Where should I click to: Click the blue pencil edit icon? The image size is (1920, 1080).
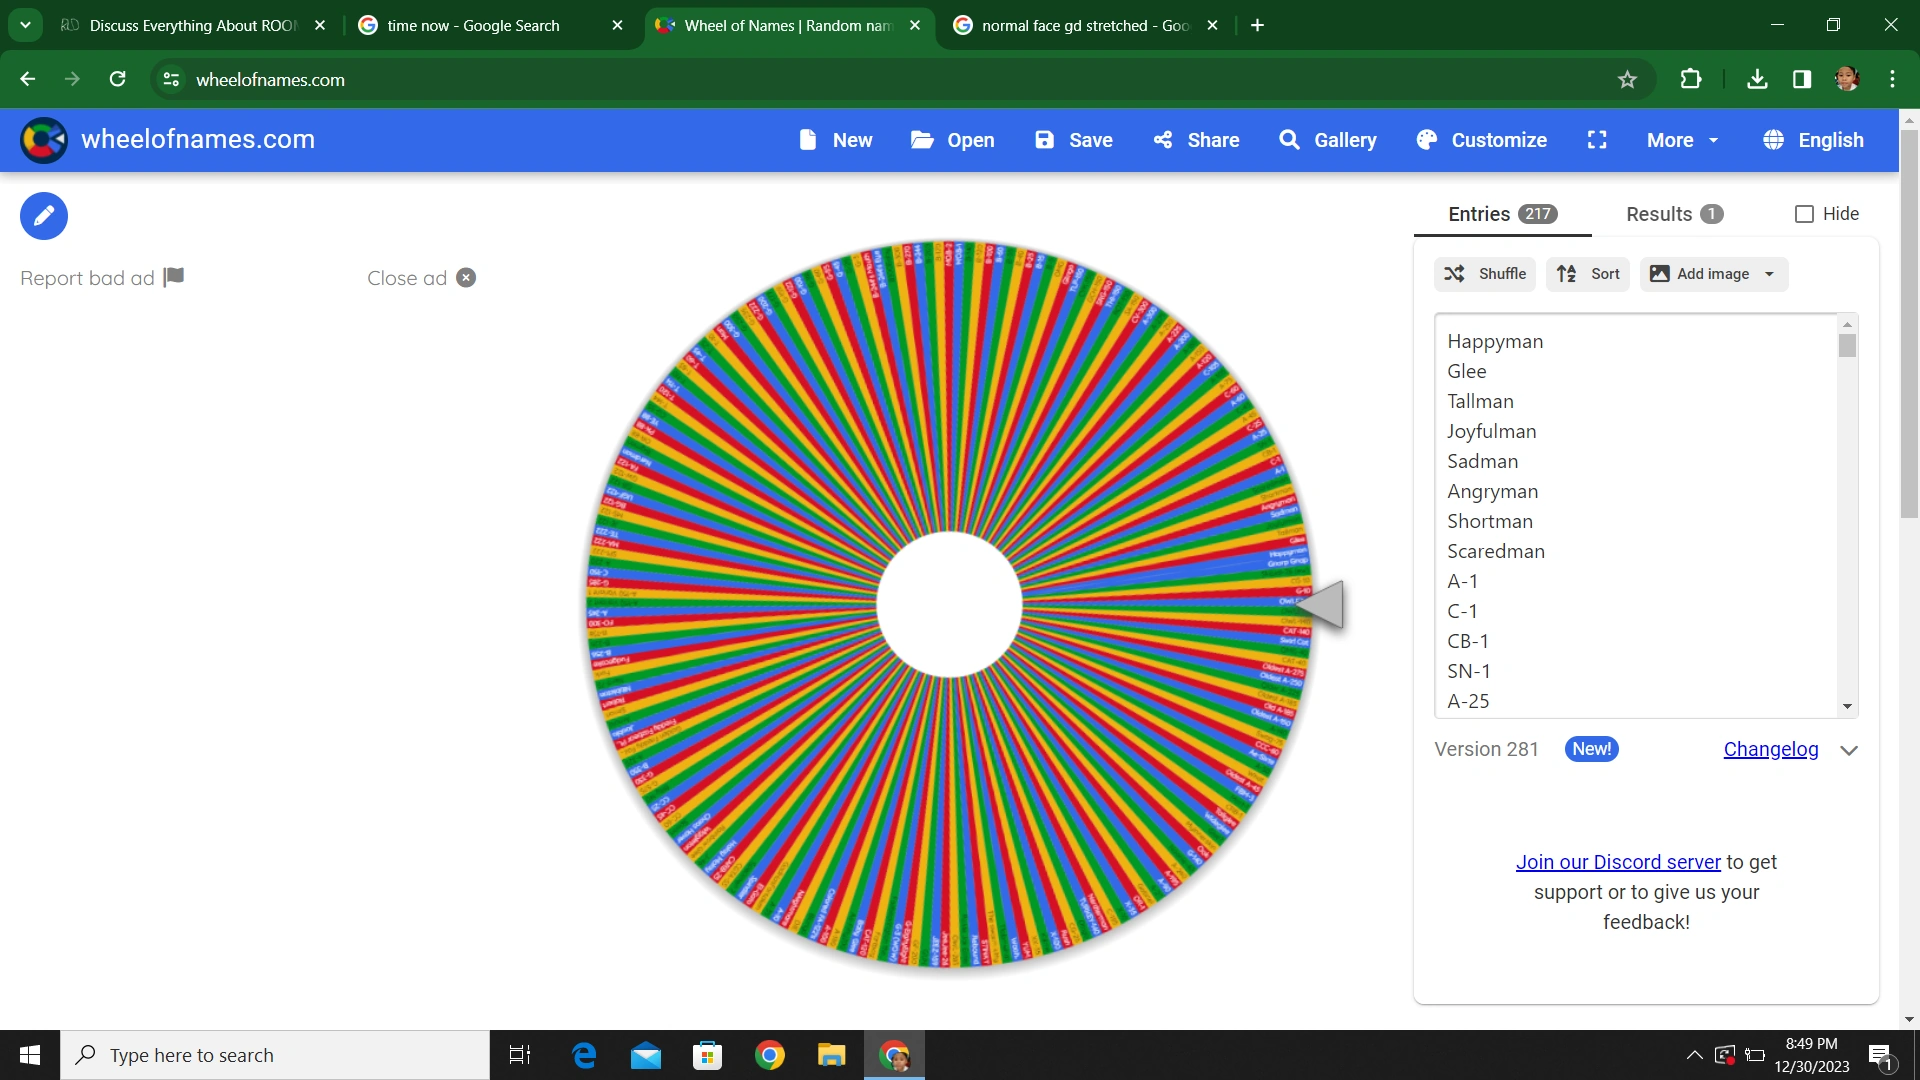tap(44, 216)
